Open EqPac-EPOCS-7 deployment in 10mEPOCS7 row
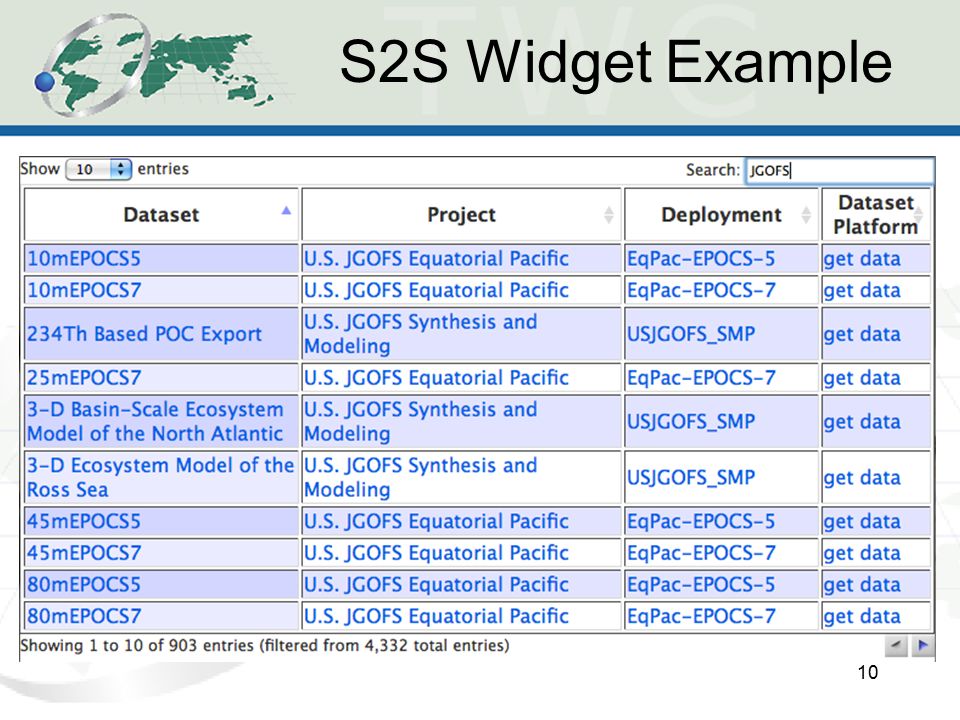The image size is (960, 720). [701, 290]
